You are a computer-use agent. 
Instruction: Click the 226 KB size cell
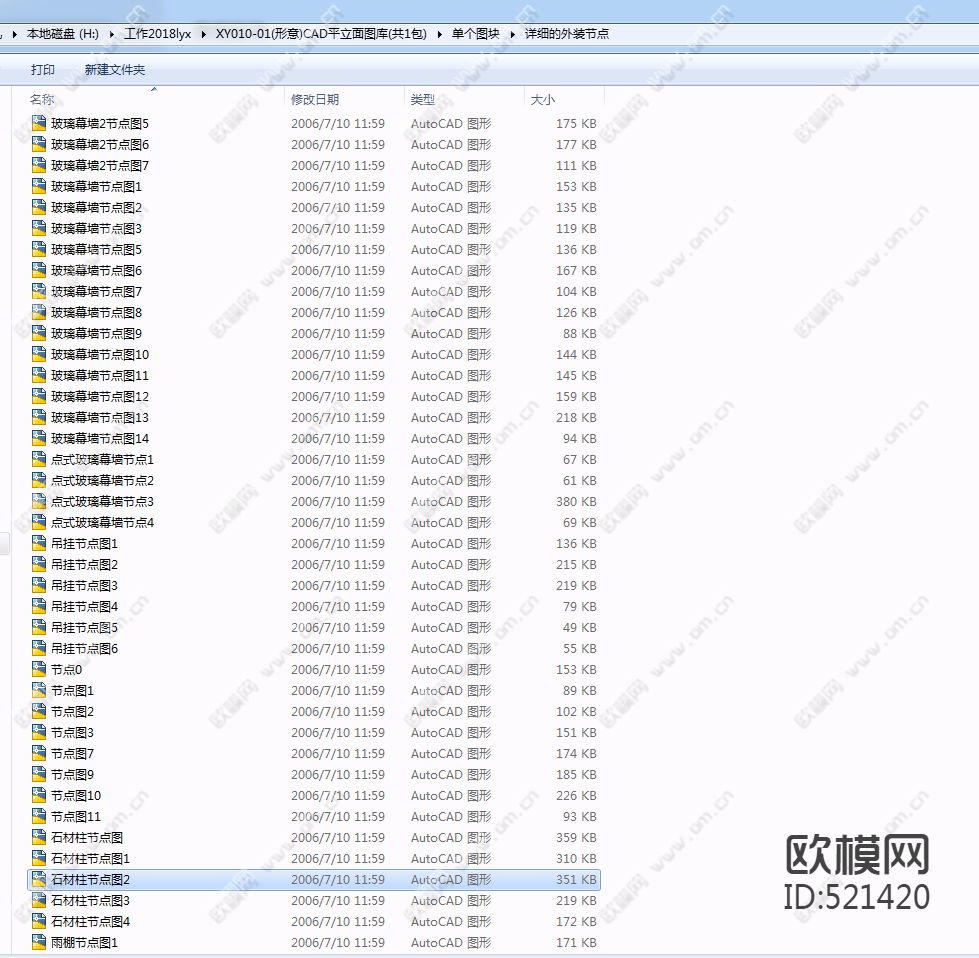click(576, 795)
